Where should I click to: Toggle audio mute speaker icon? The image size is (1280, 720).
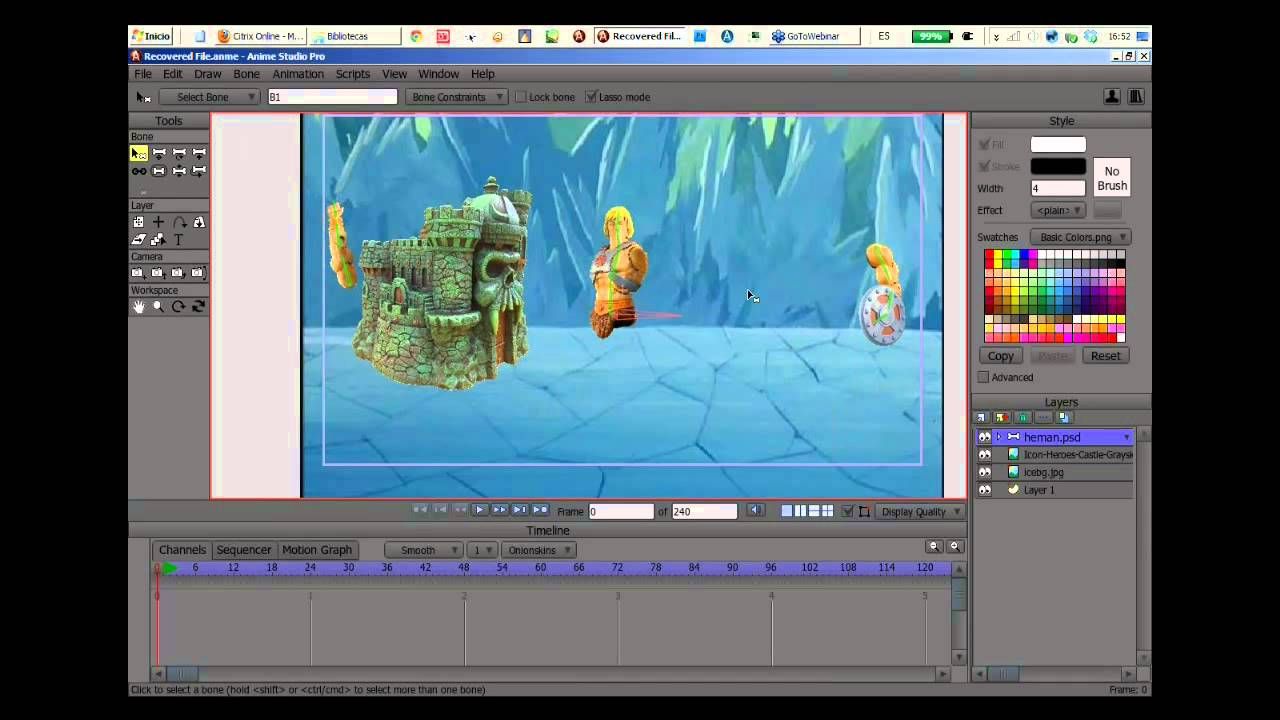[756, 511]
